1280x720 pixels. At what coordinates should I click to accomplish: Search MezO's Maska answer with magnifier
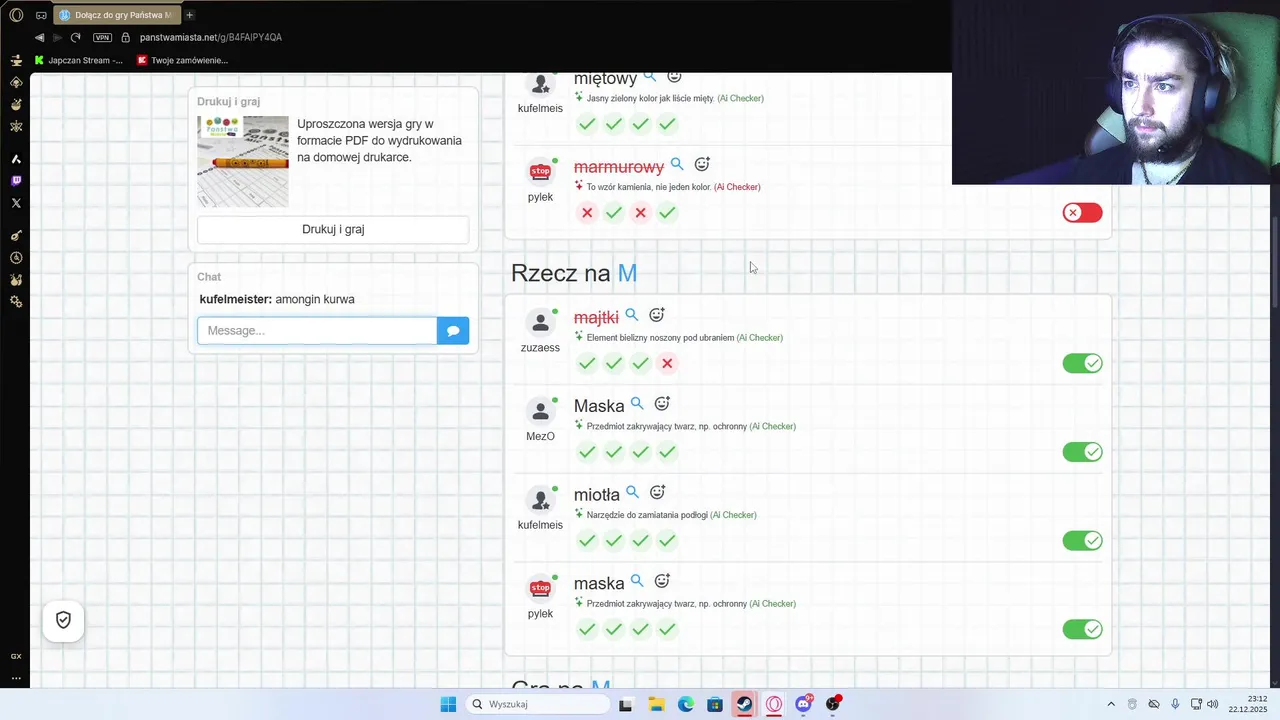(x=637, y=404)
